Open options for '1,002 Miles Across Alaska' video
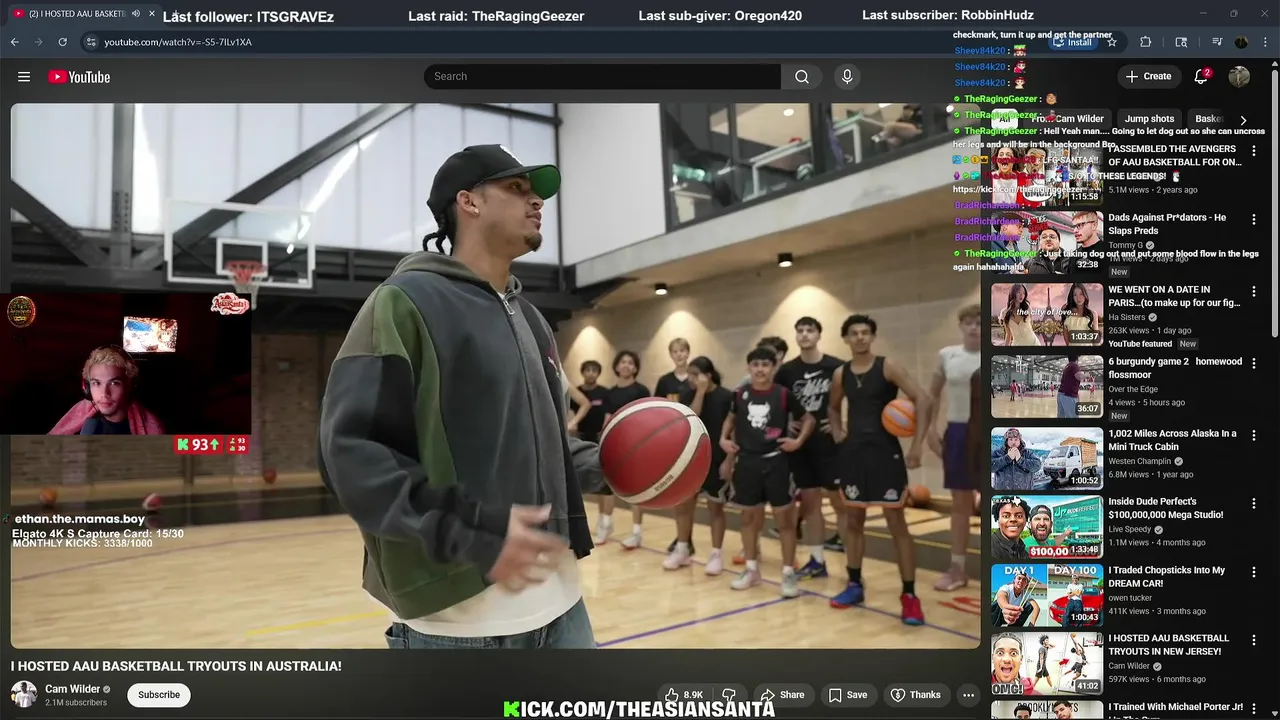 (1254, 436)
